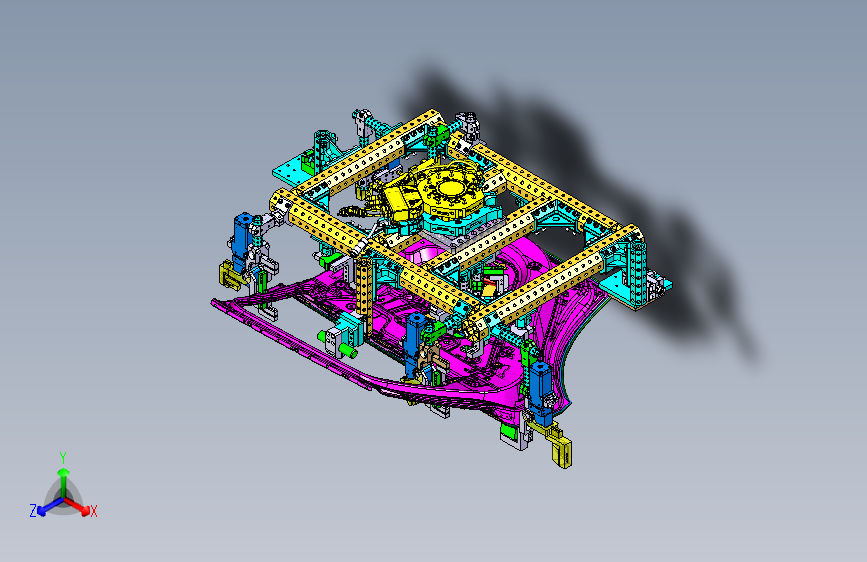867x562 pixels.
Task: Click the blue Z axis of the orientation triad
Action: (x=50, y=506)
